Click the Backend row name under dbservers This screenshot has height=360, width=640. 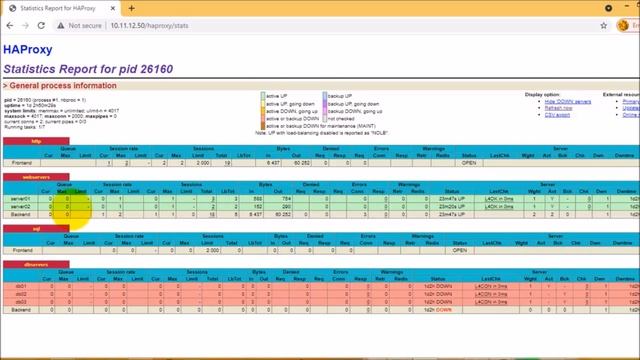coord(21,310)
